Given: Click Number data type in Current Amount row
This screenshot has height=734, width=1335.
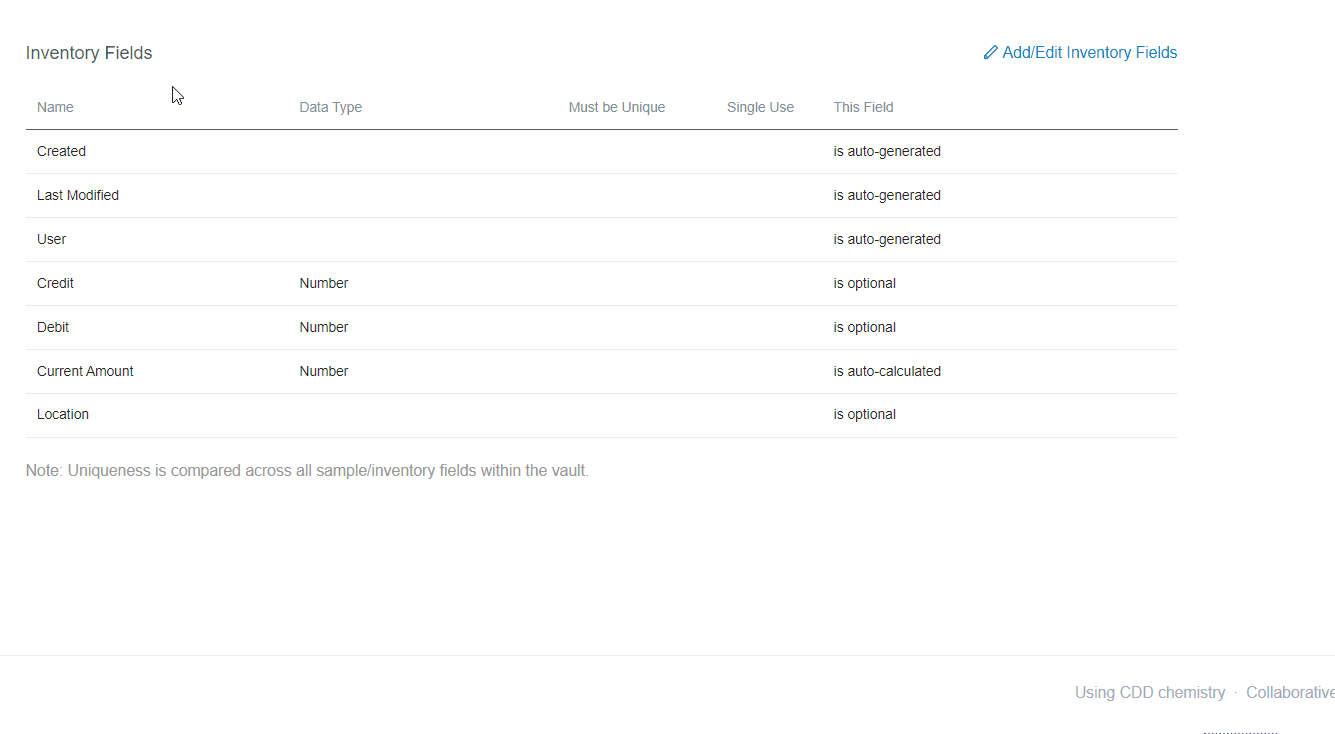Looking at the screenshot, I should click(324, 371).
